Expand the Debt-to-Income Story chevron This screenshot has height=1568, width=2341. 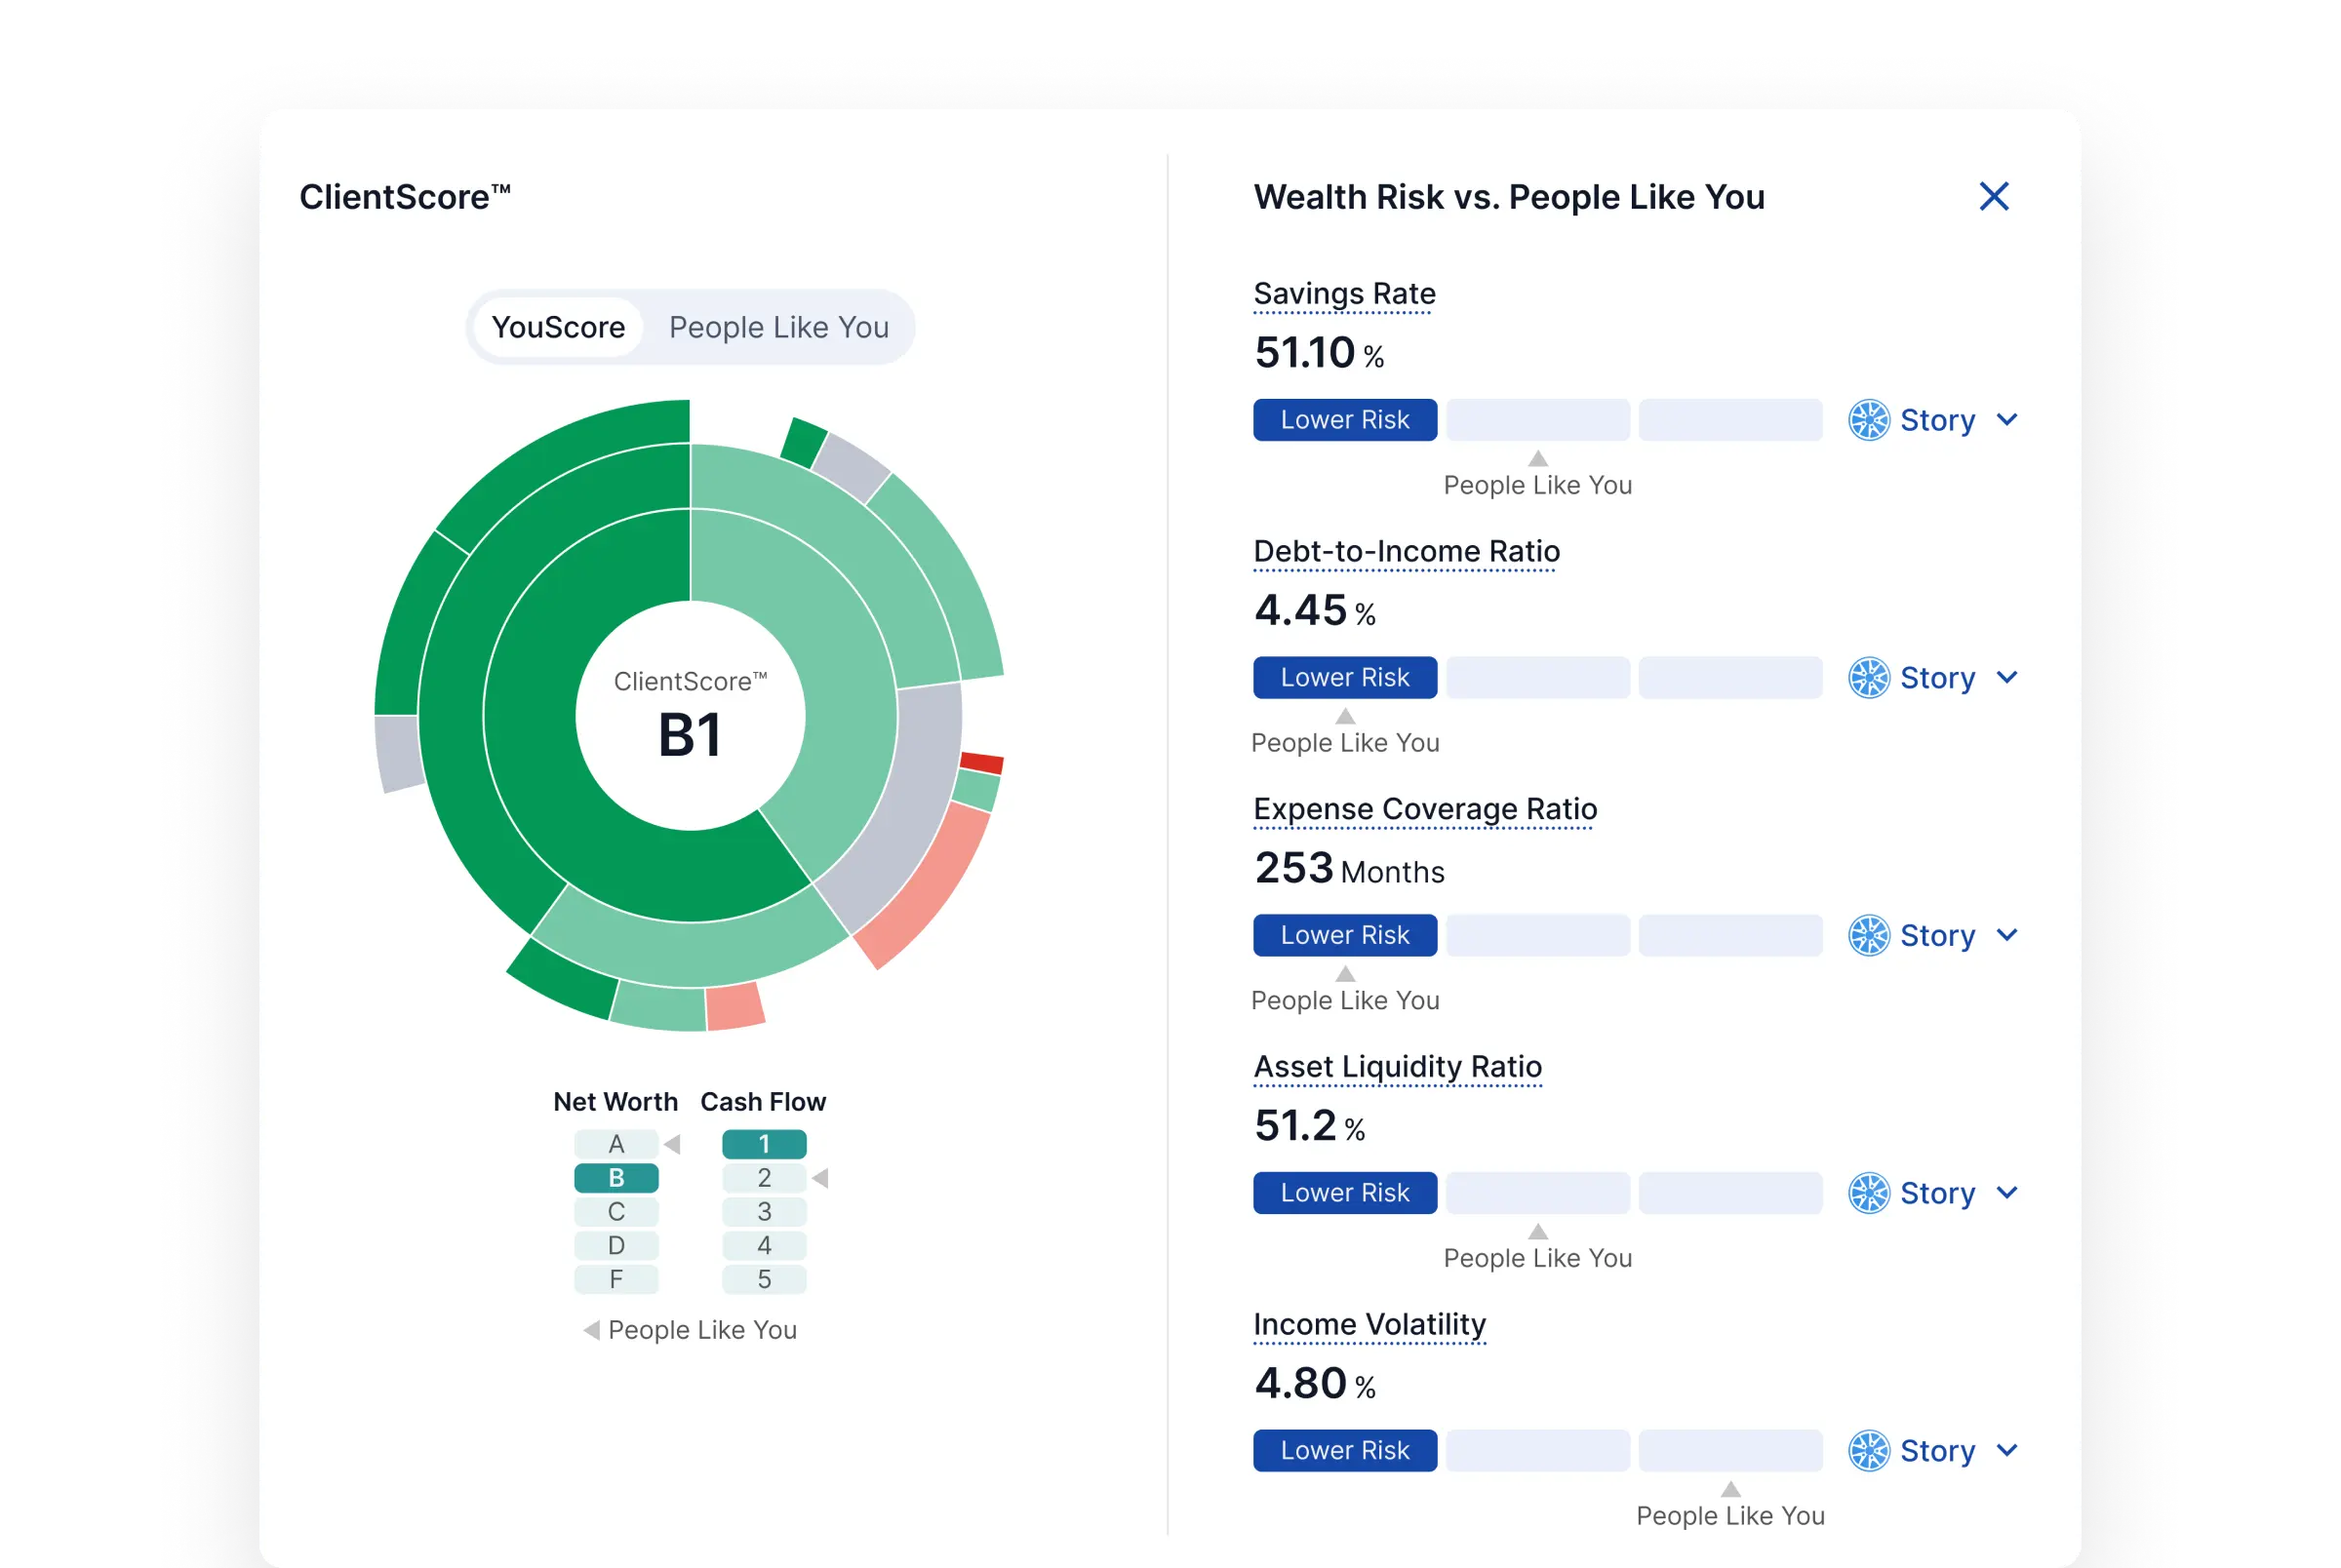pos(2006,678)
